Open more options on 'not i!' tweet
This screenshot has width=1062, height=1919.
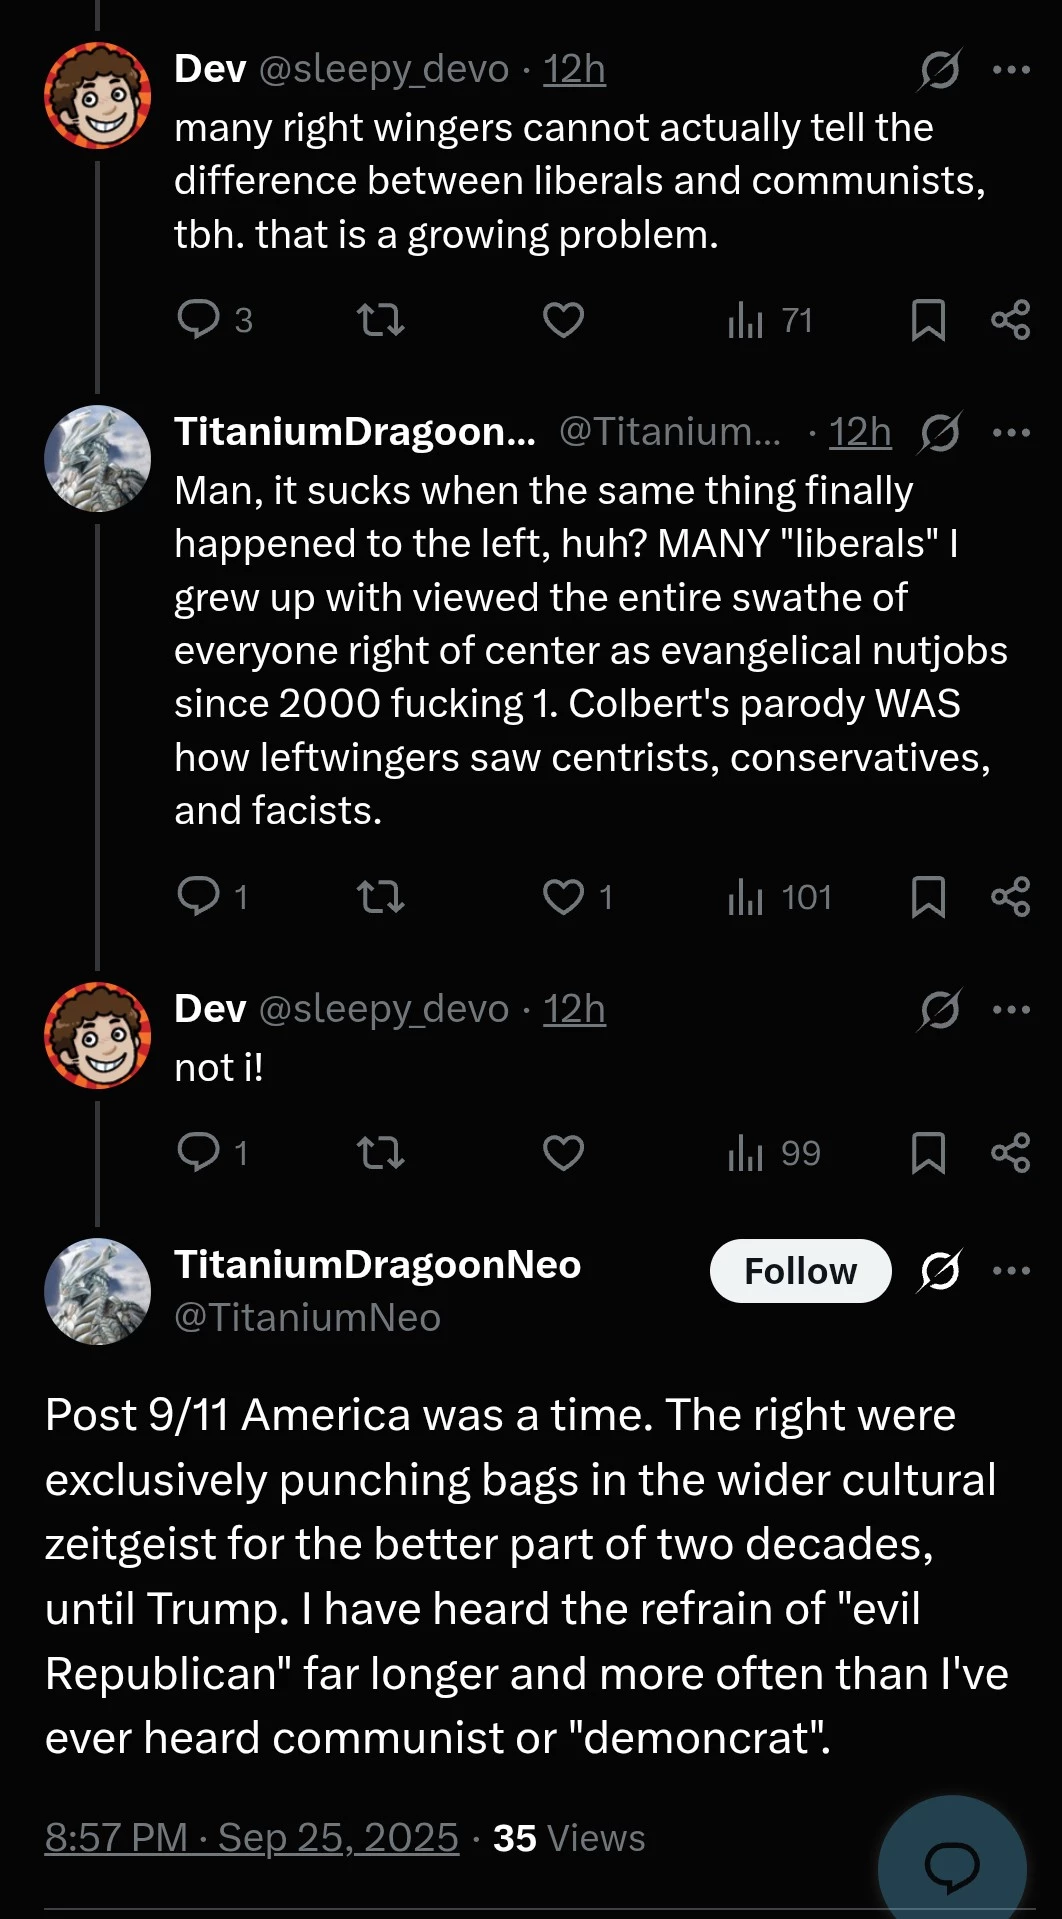click(1011, 1009)
